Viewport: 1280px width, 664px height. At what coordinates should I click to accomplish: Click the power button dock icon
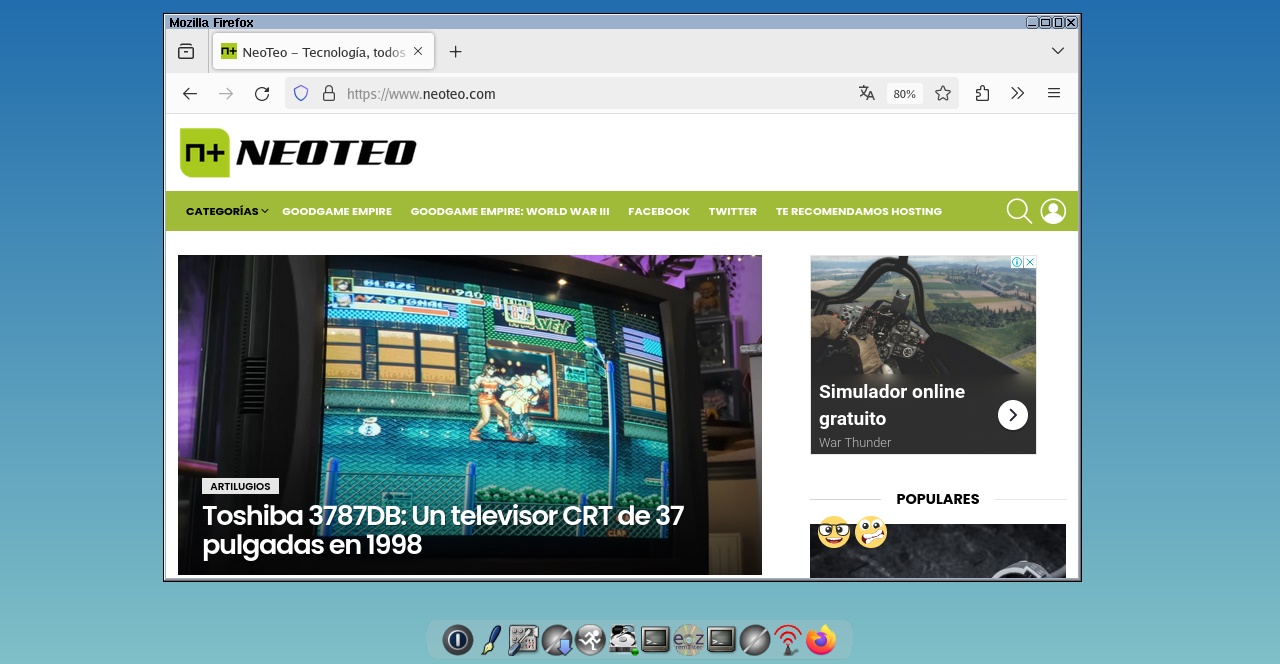click(x=458, y=639)
